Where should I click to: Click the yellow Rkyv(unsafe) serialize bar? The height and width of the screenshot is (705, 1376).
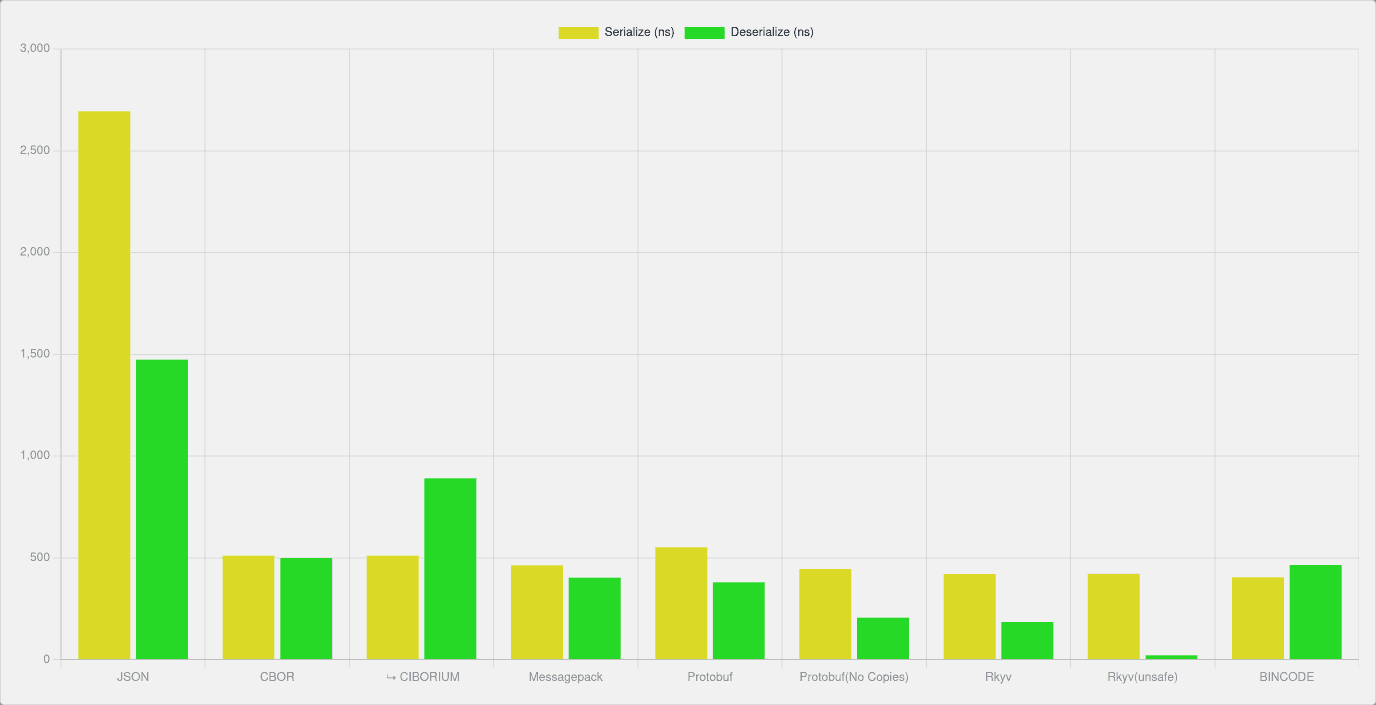pos(1113,616)
